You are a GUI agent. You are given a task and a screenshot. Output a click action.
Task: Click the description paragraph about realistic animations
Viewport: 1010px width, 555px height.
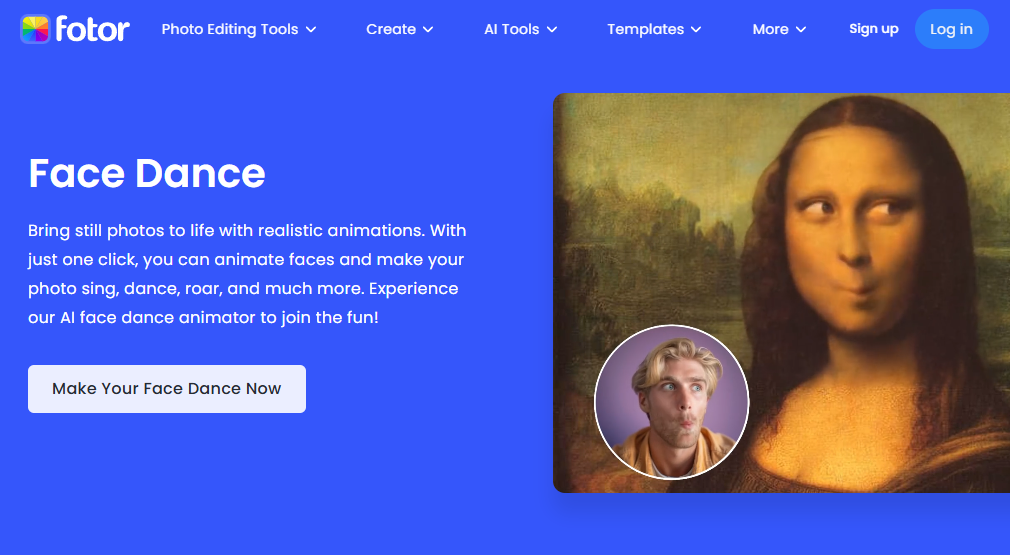pos(247,274)
